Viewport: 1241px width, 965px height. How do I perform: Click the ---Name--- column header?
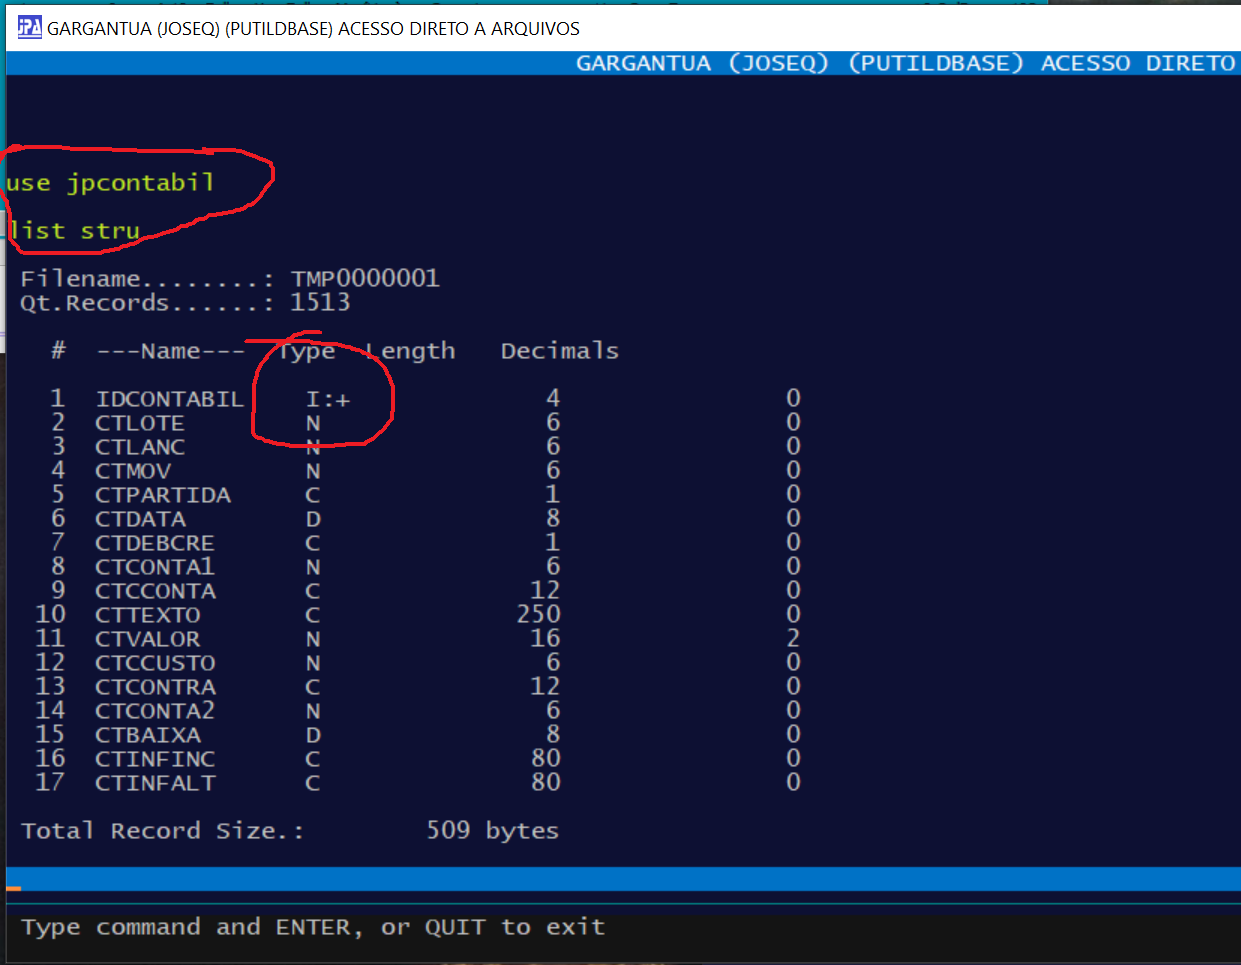pos(170,351)
